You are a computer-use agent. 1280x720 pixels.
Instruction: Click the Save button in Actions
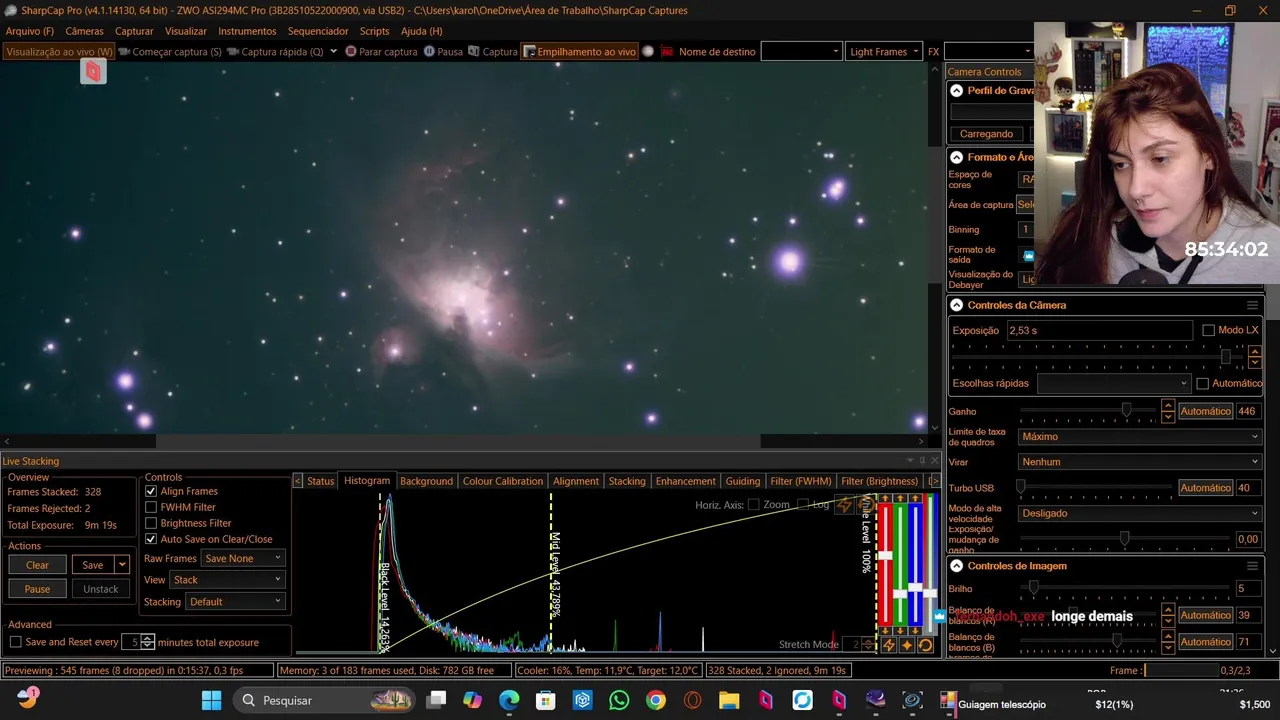tap(93, 565)
